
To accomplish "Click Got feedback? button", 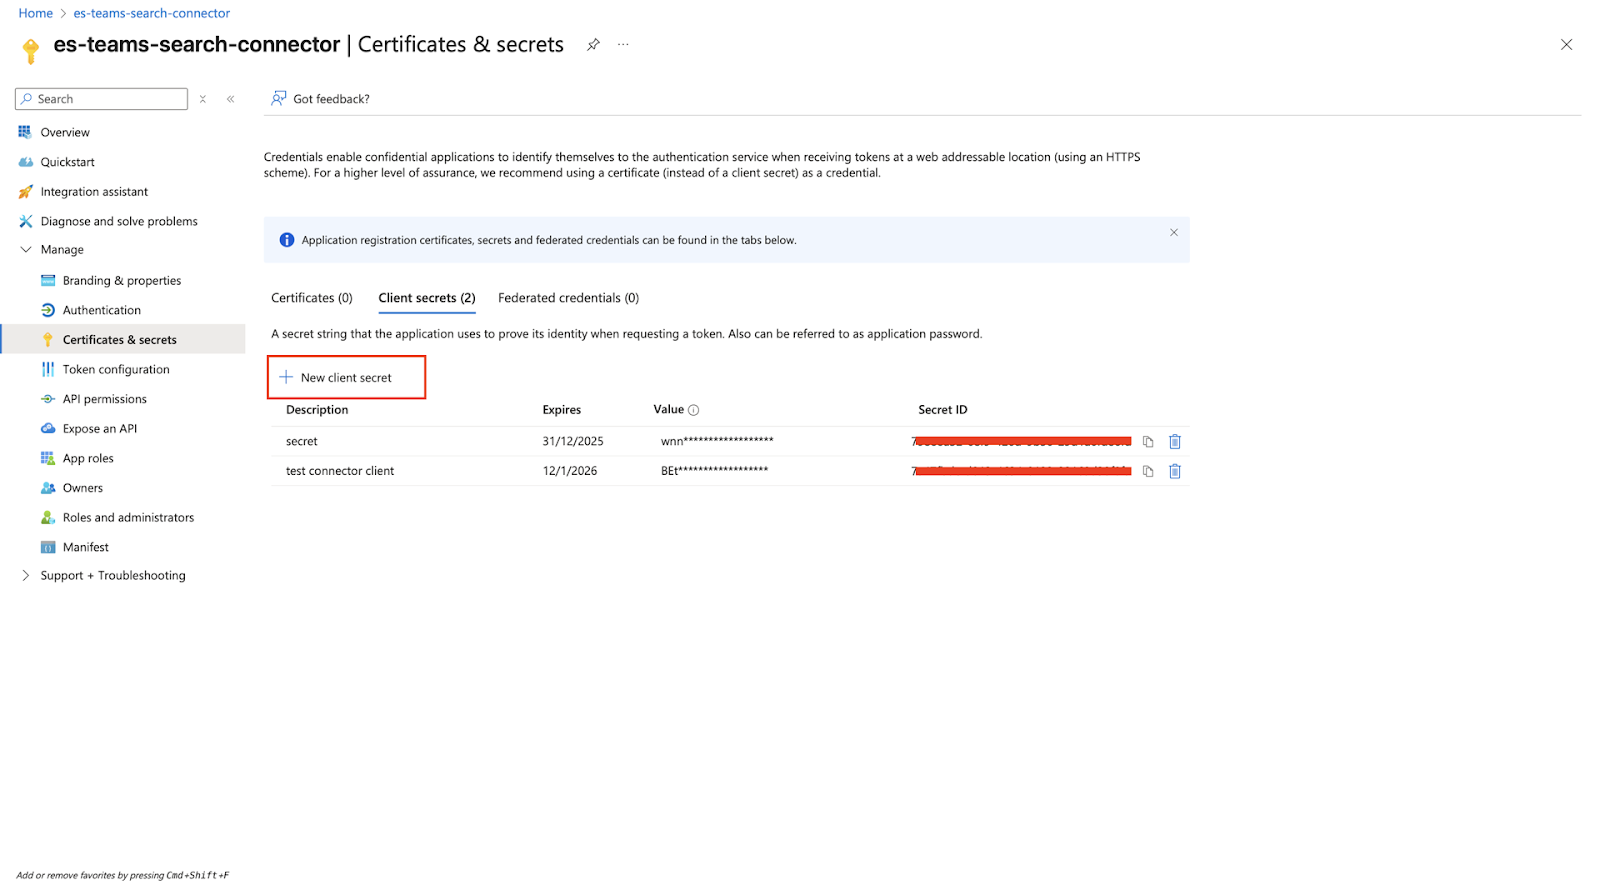I will (320, 99).
